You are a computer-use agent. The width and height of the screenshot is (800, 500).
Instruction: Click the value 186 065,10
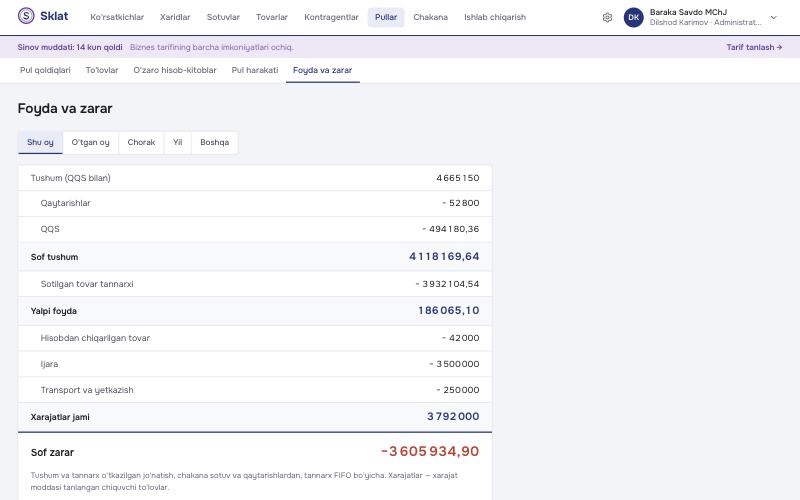448,311
